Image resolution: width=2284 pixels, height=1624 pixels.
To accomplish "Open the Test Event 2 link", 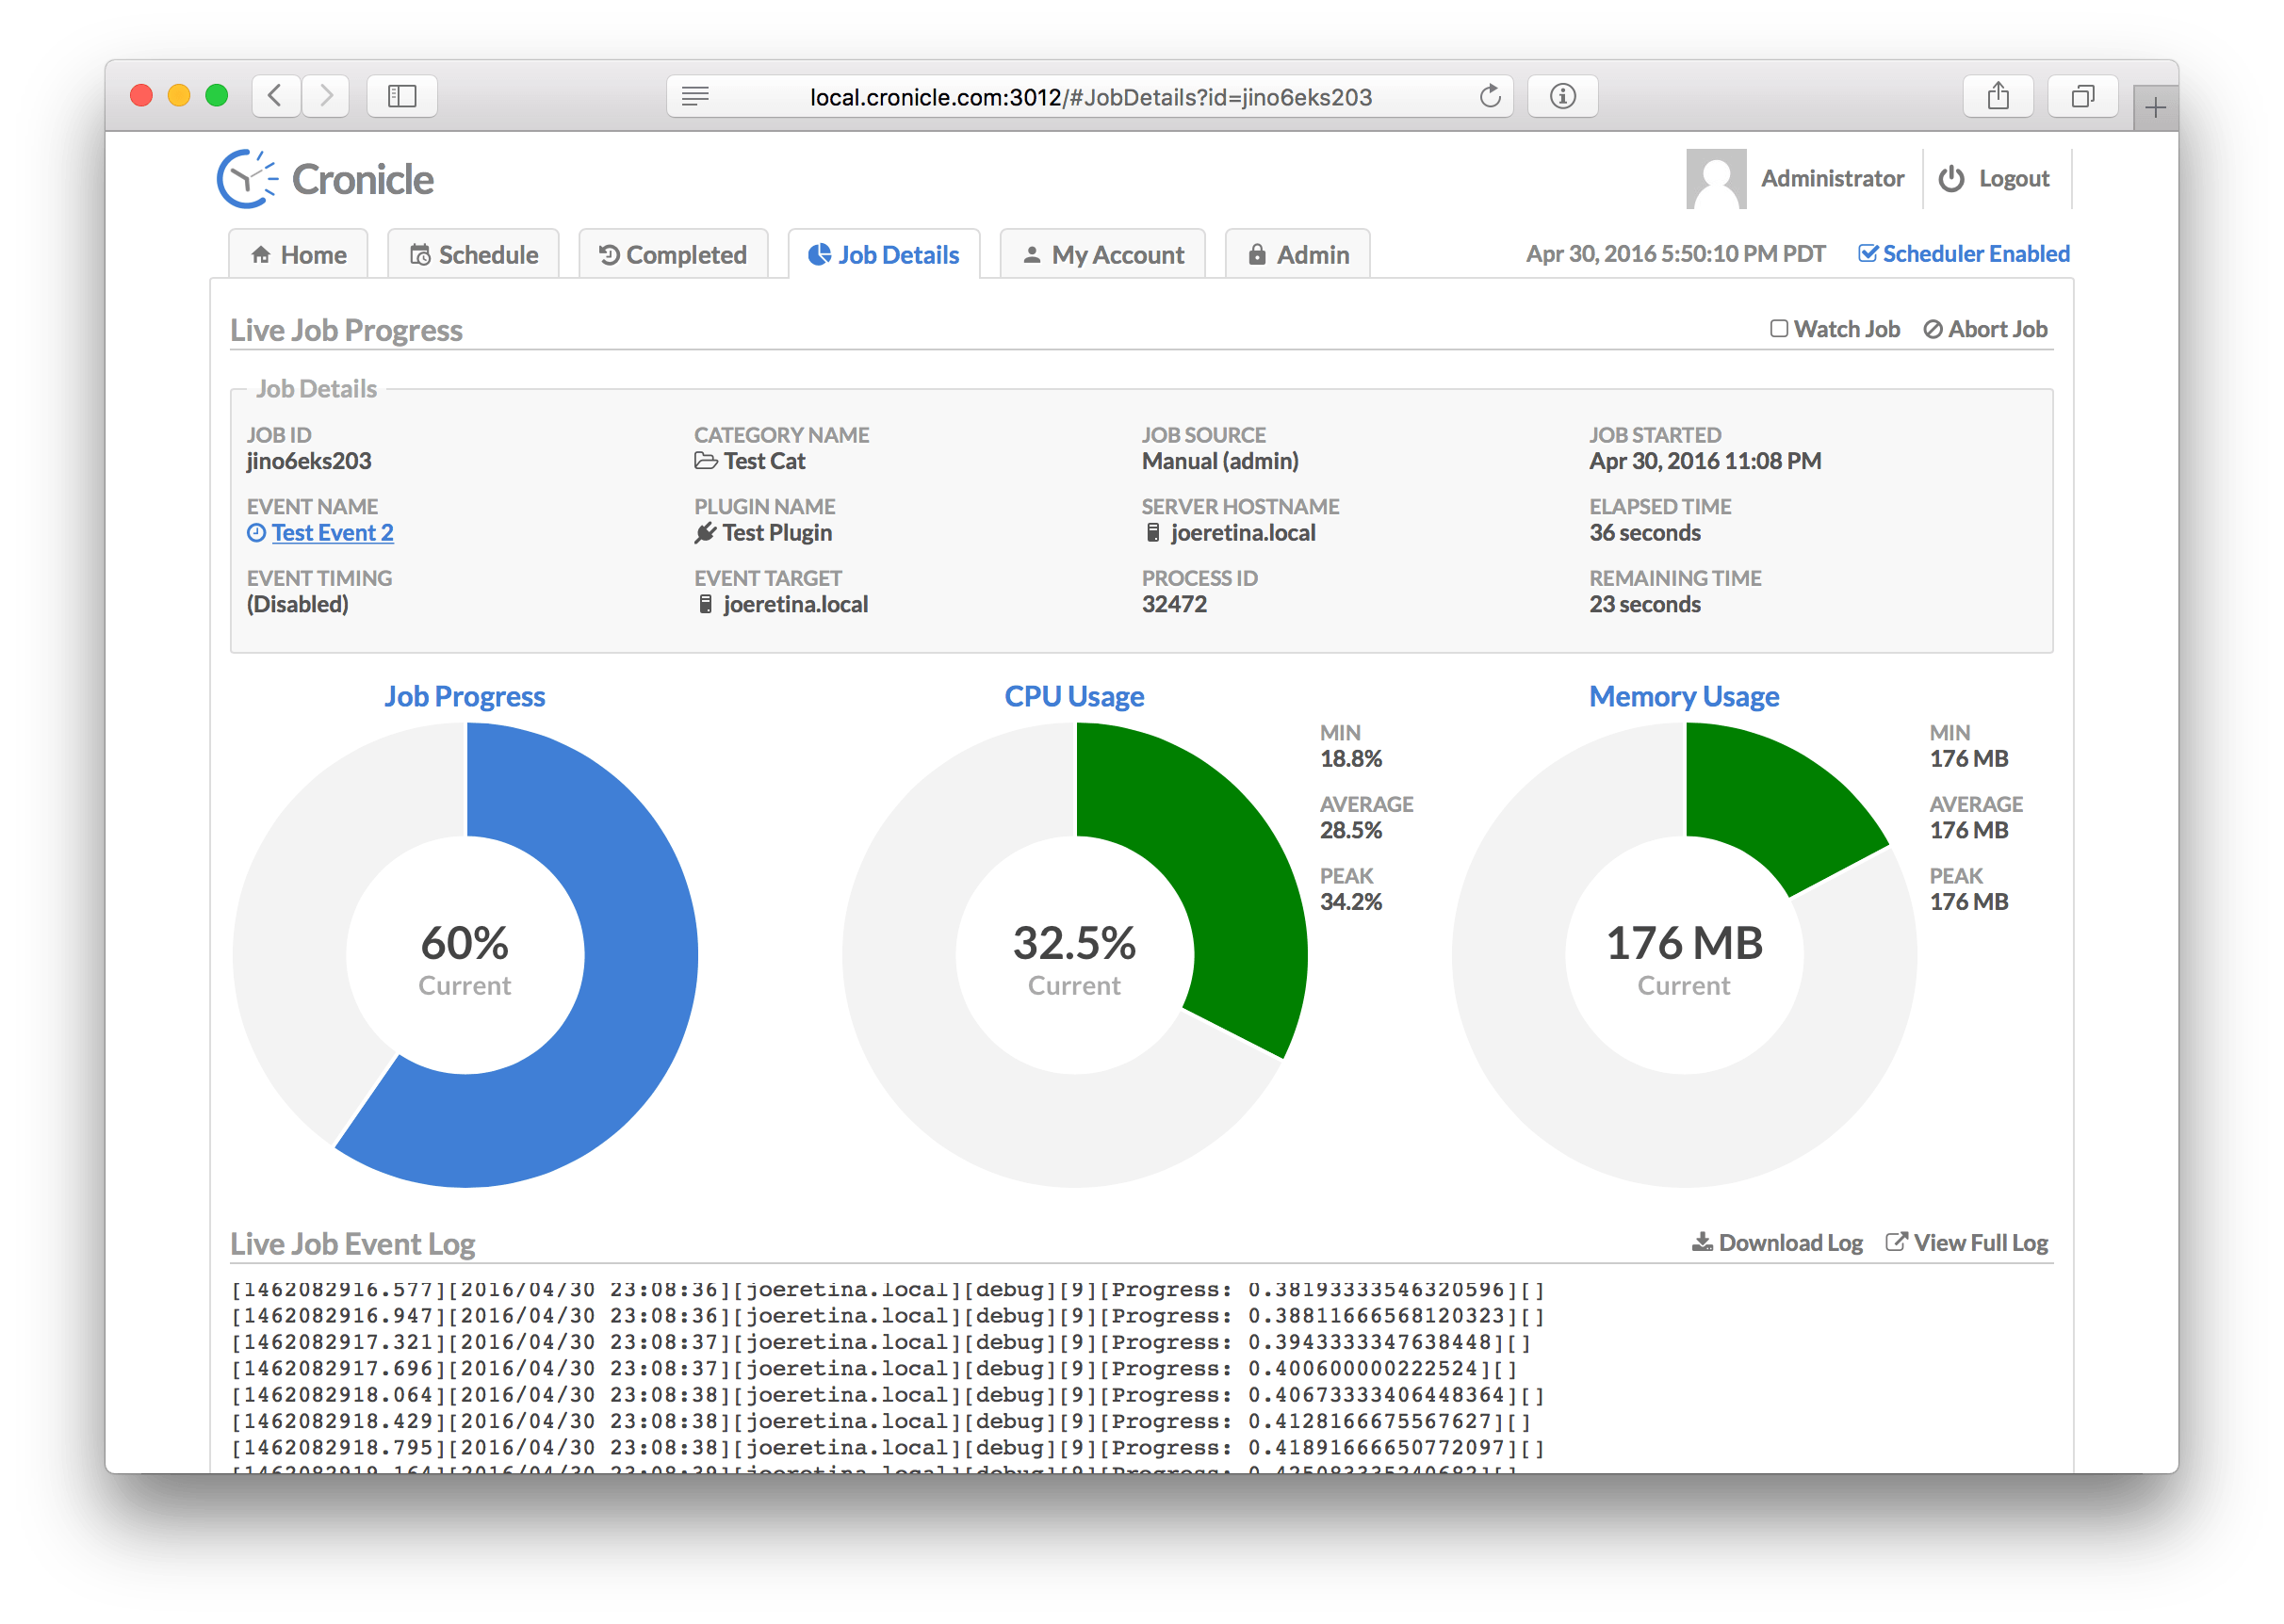I will click(x=332, y=533).
